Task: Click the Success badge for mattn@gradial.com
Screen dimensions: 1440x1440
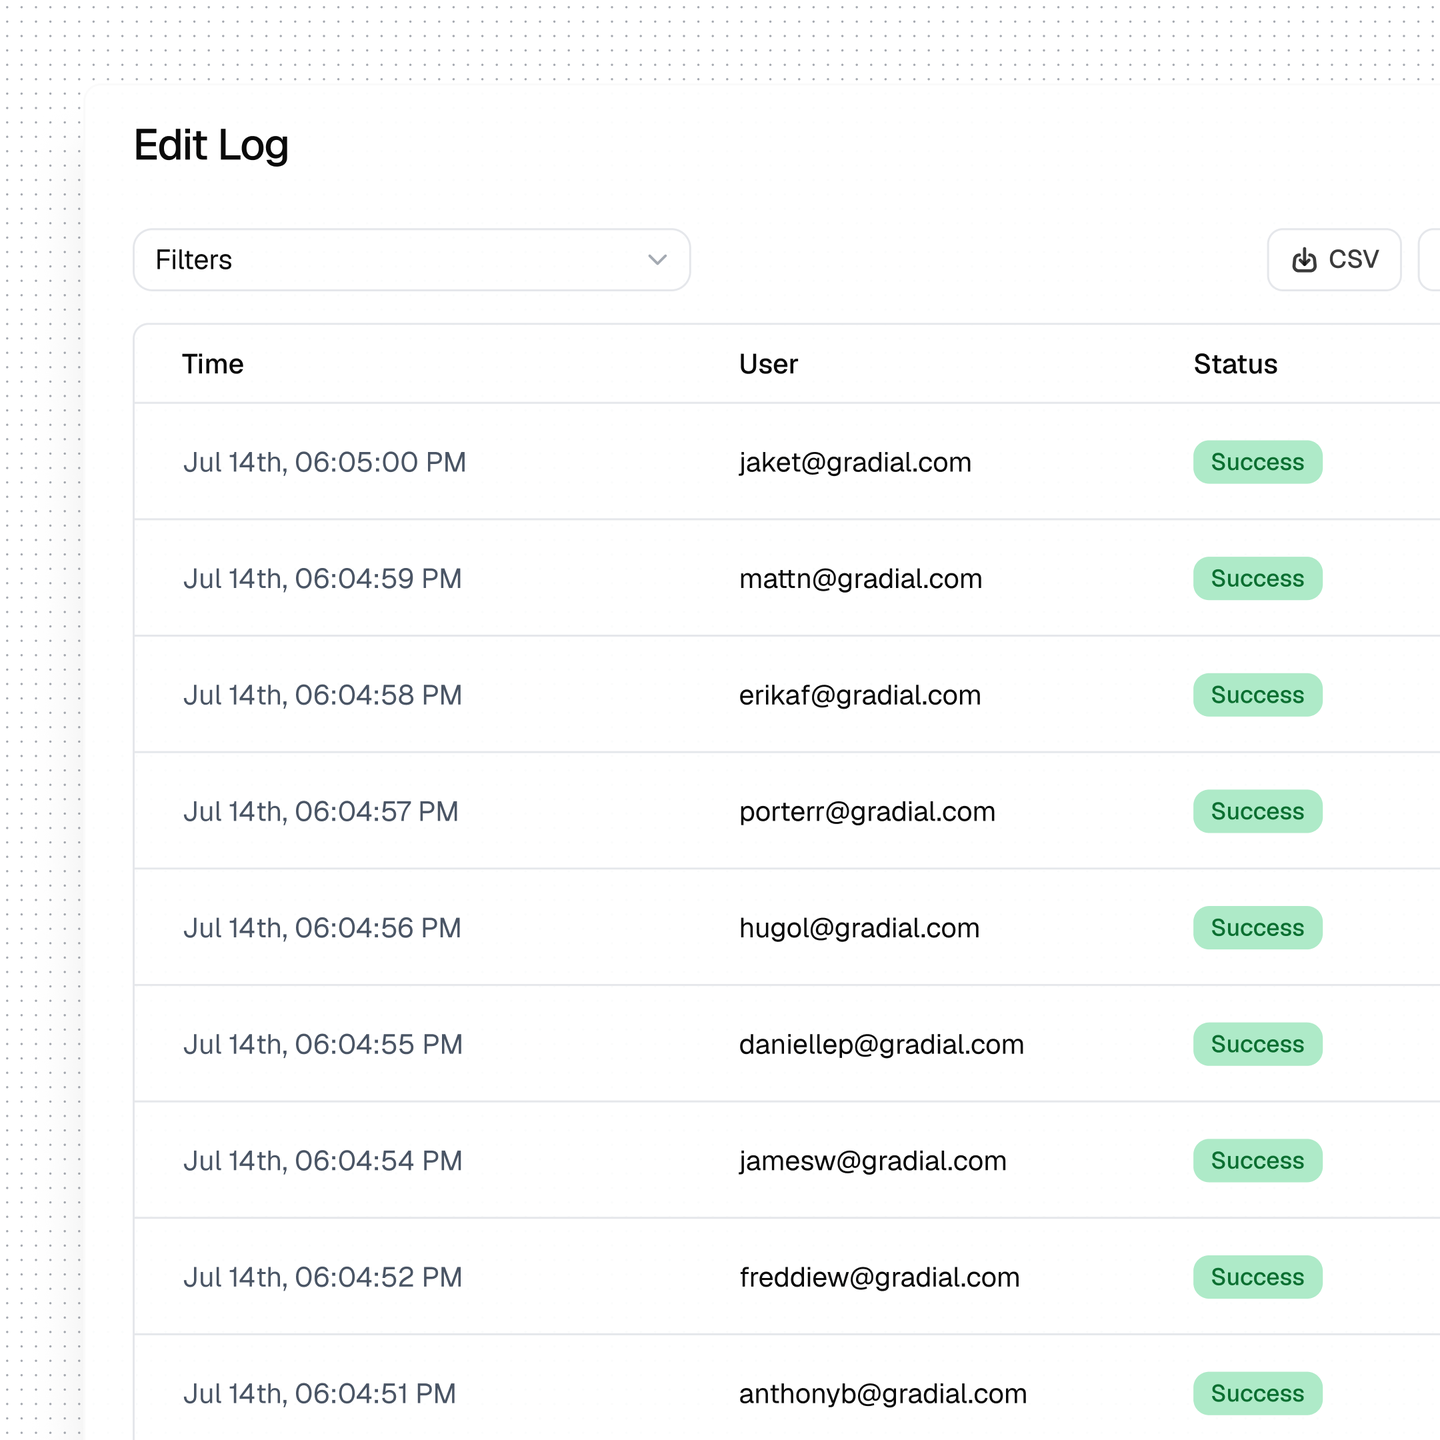Action: tap(1258, 579)
